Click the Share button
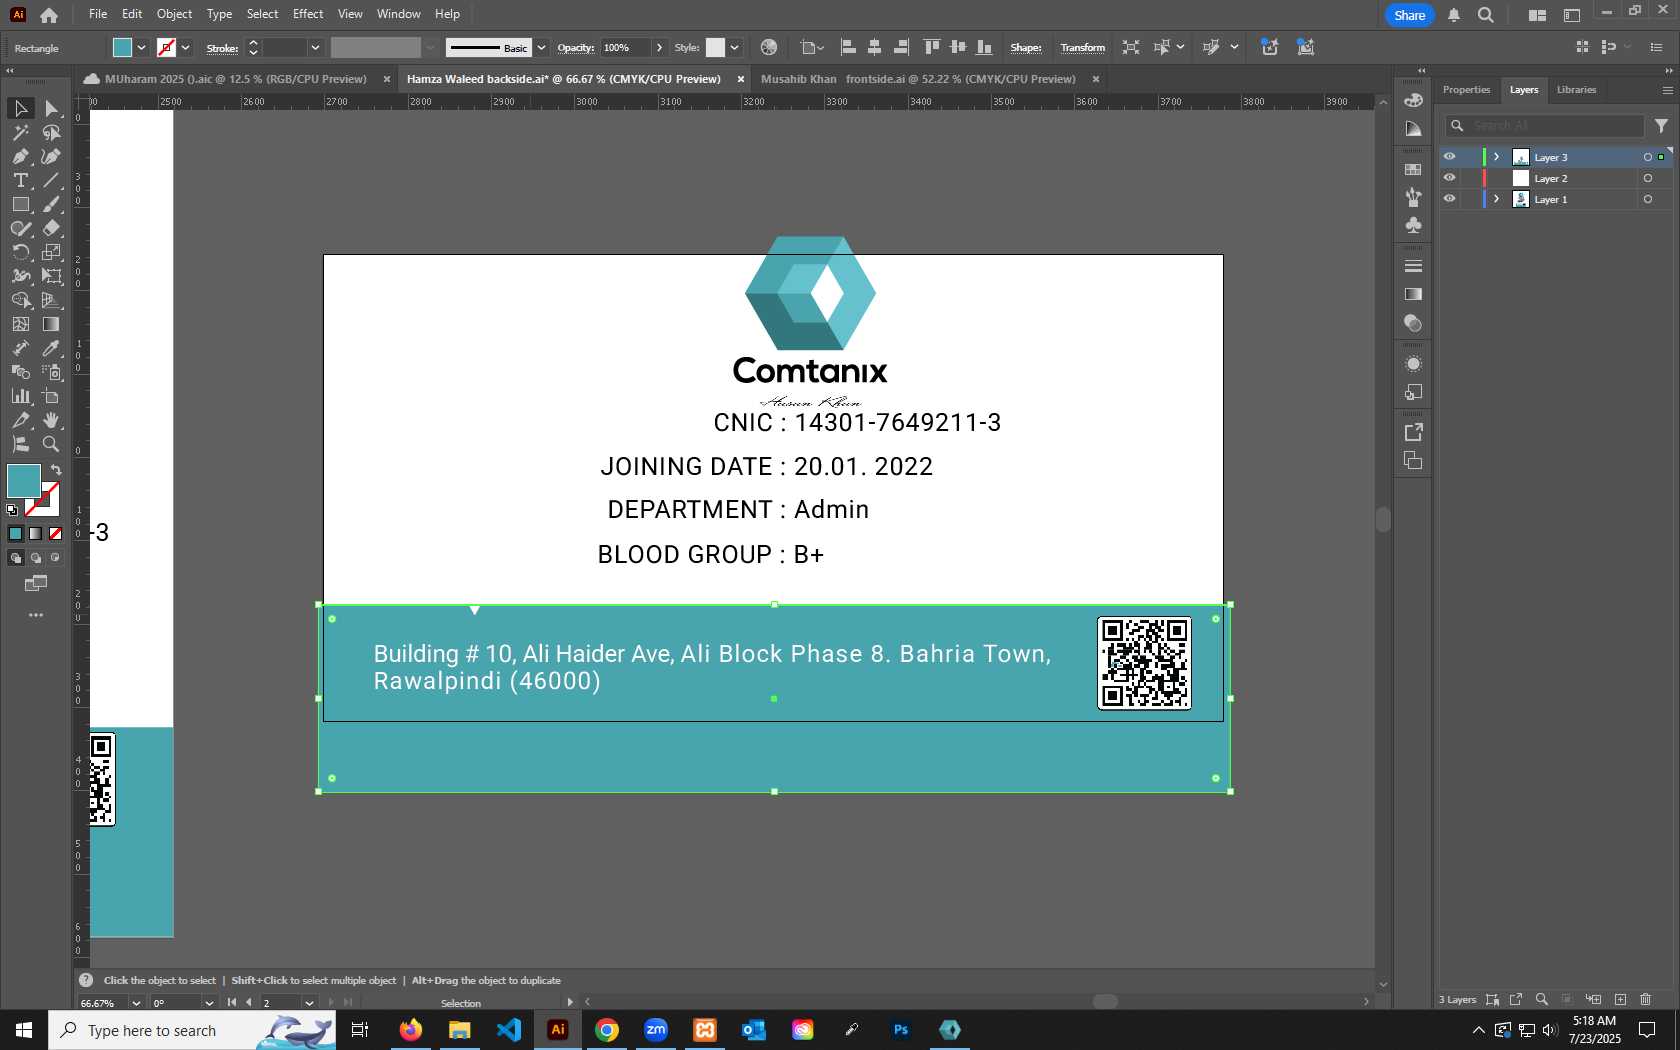 (1409, 15)
